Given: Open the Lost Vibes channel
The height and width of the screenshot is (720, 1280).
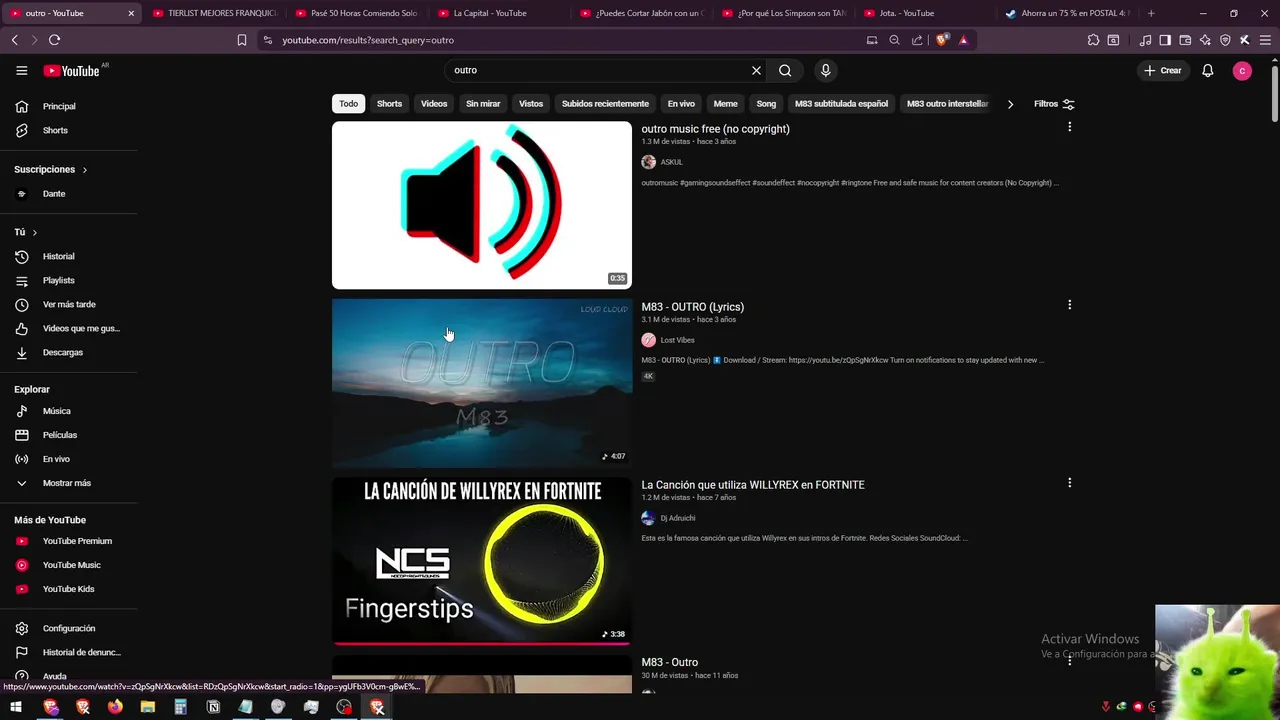Looking at the screenshot, I should (x=677, y=340).
